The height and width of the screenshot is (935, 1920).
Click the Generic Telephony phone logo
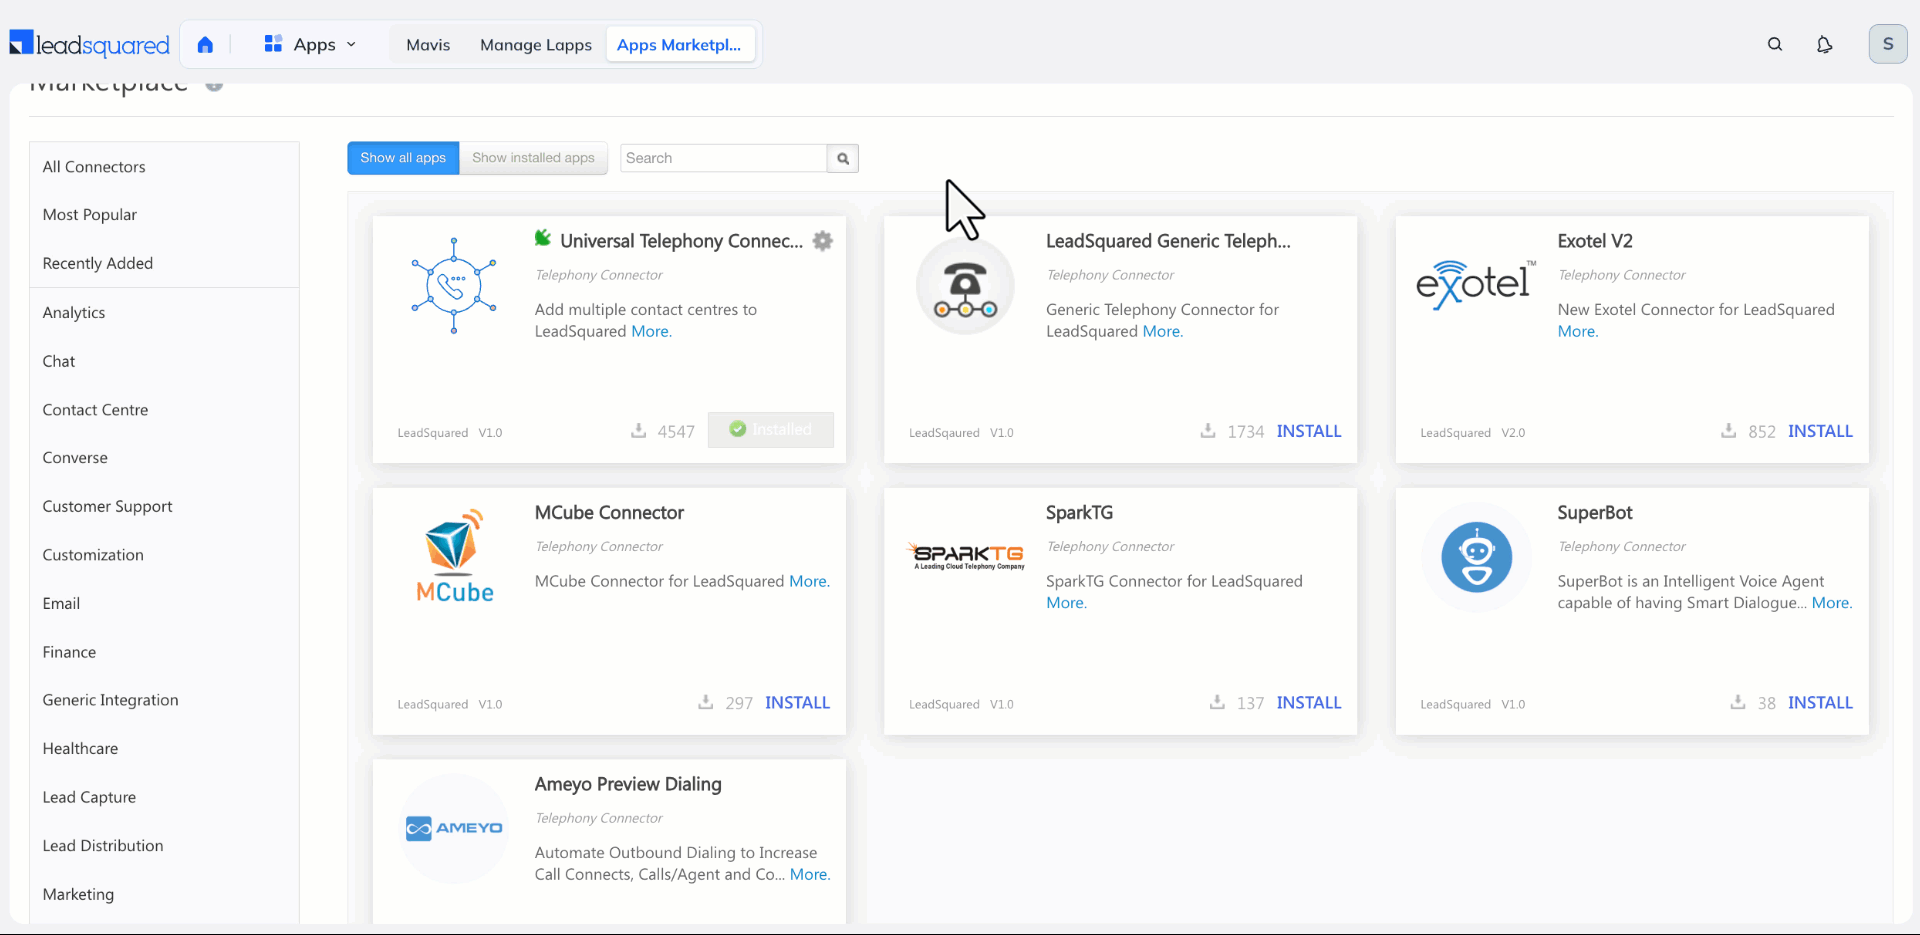(x=965, y=285)
